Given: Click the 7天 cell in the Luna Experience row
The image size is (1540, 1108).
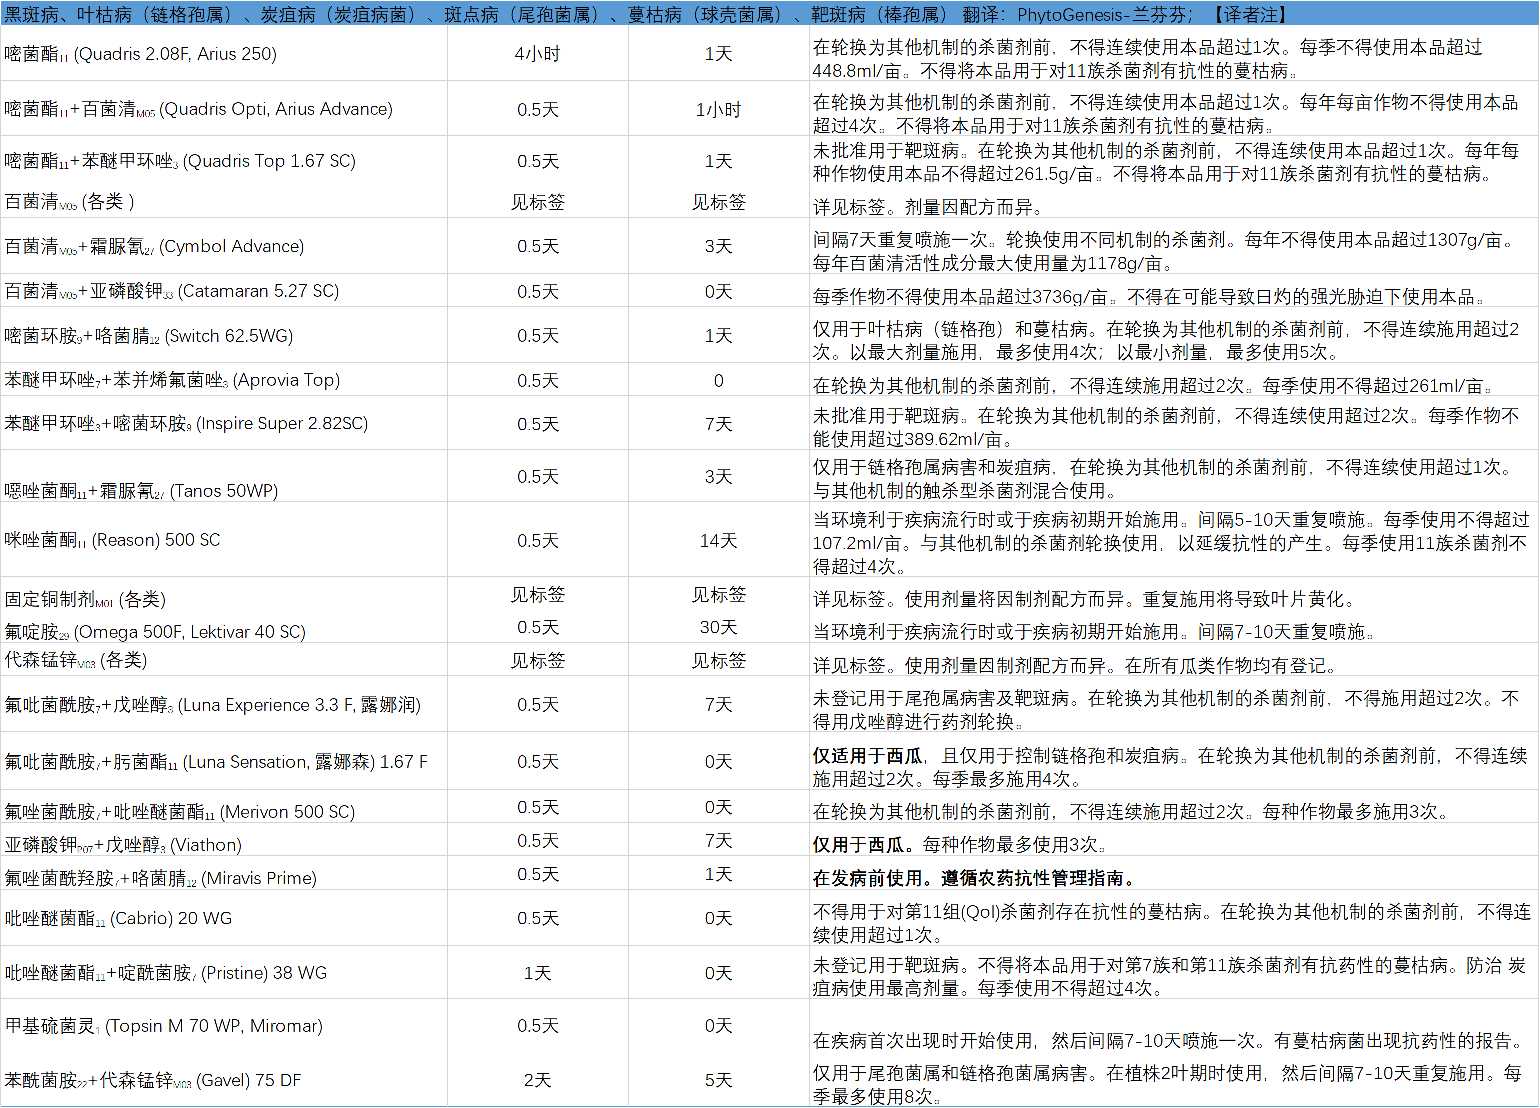Looking at the screenshot, I should (x=718, y=705).
